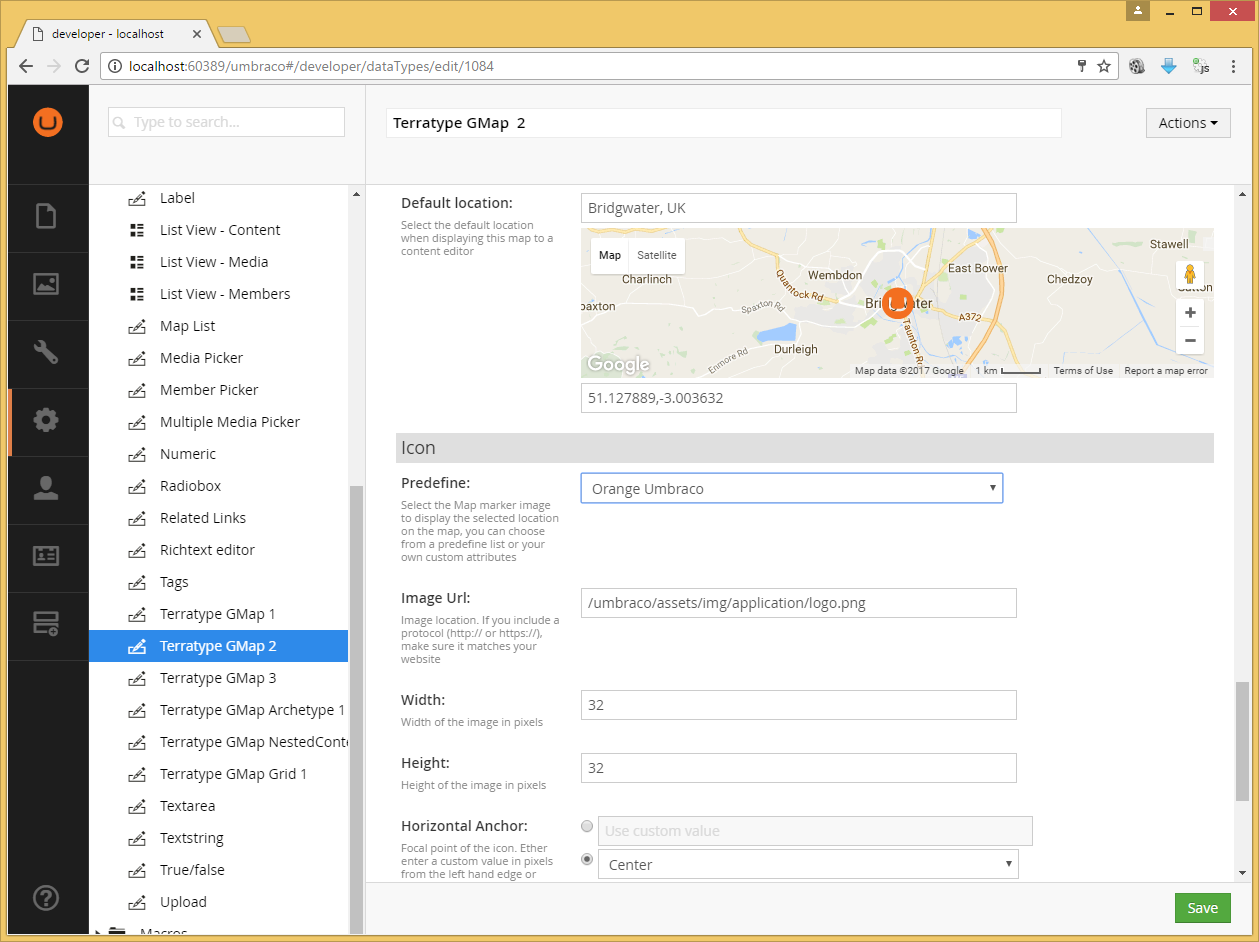Open the Help question mark icon

click(x=46, y=898)
